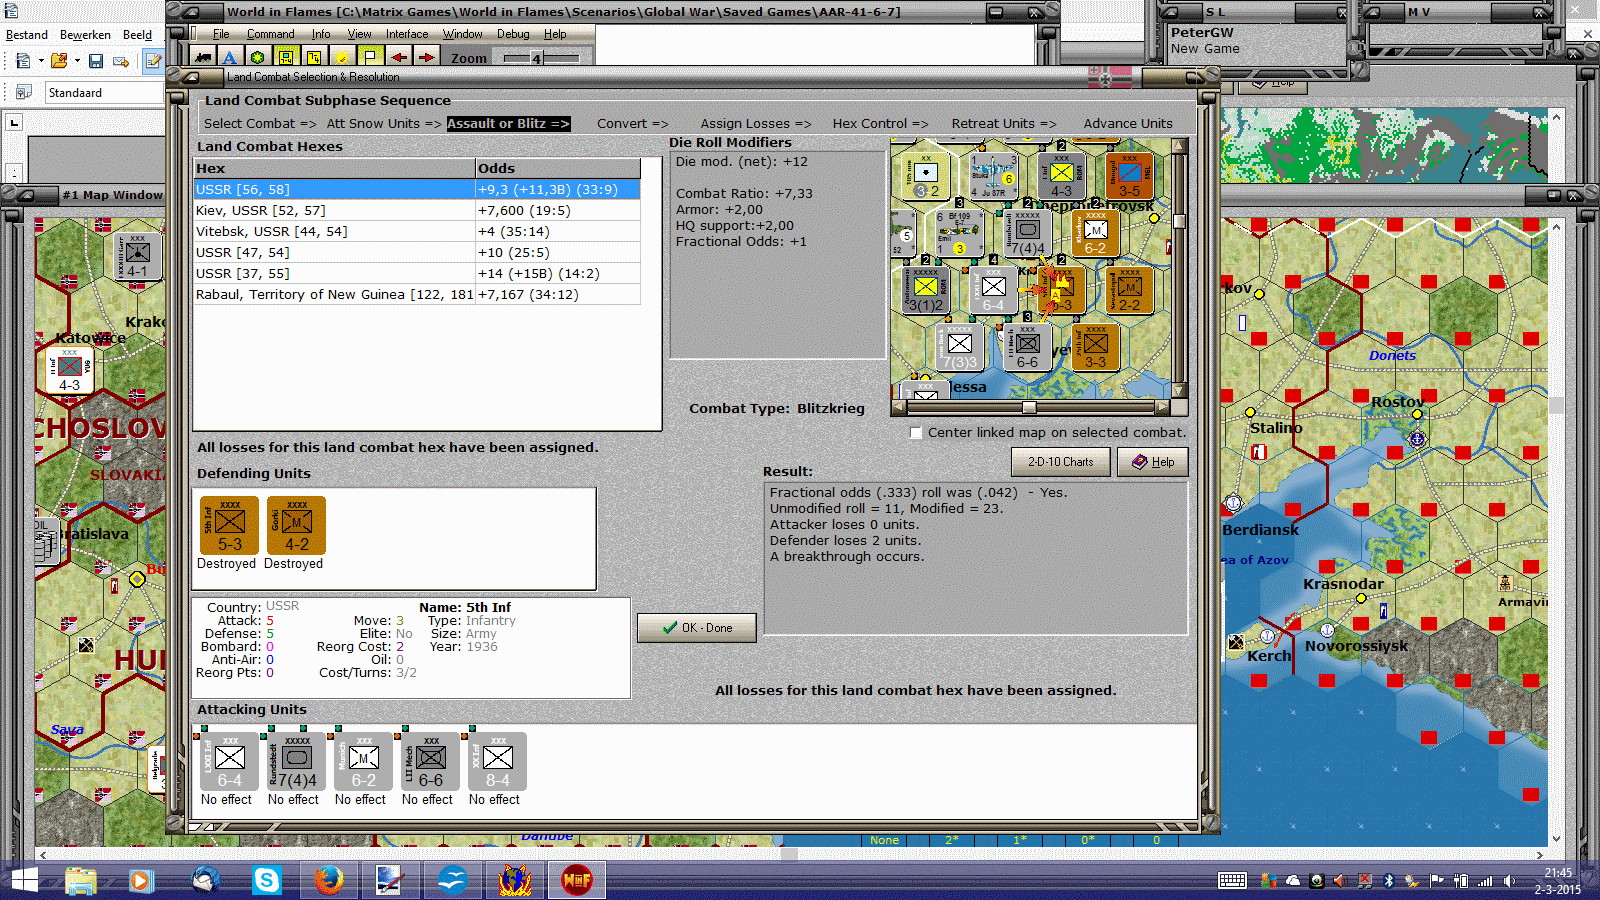Click the OK - Done button

click(x=696, y=628)
